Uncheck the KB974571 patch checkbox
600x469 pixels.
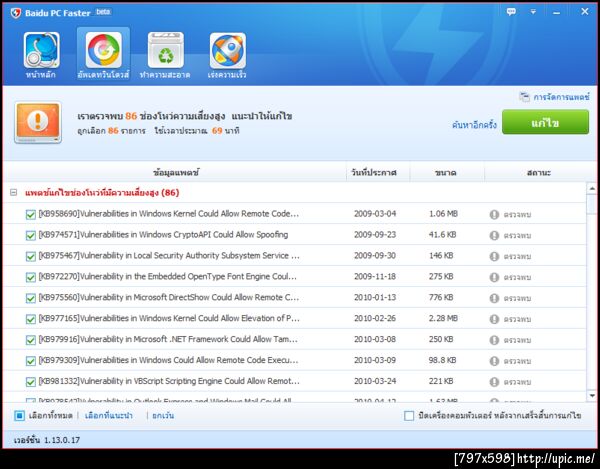coord(31,235)
